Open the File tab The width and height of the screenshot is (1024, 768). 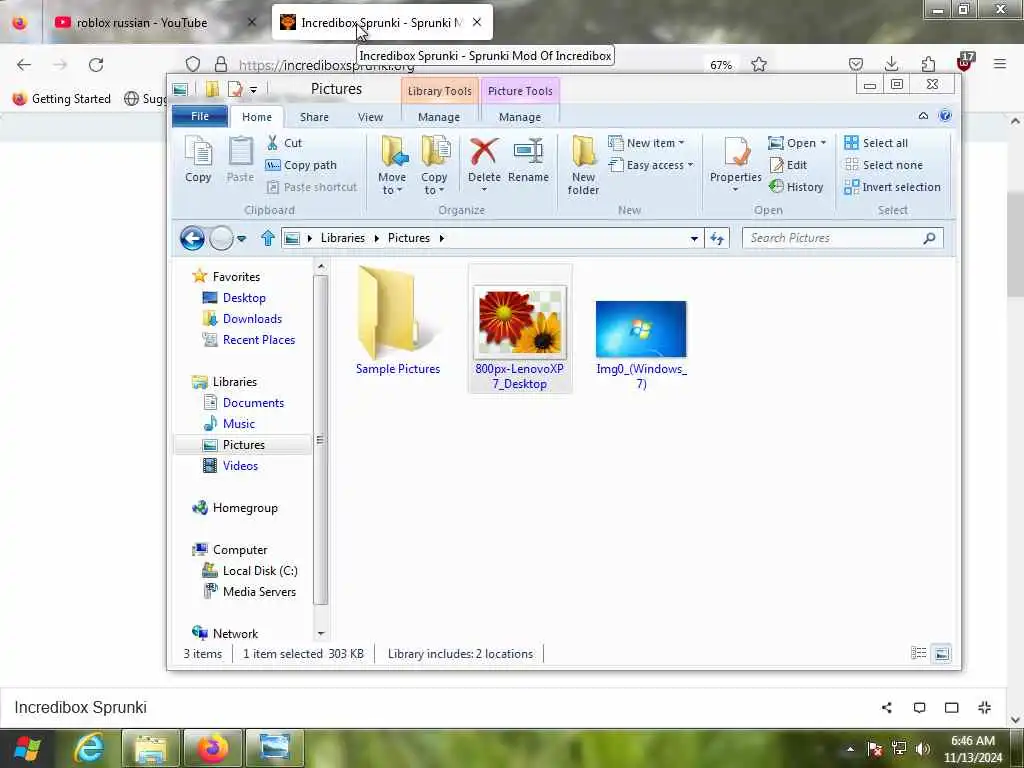[x=200, y=116]
